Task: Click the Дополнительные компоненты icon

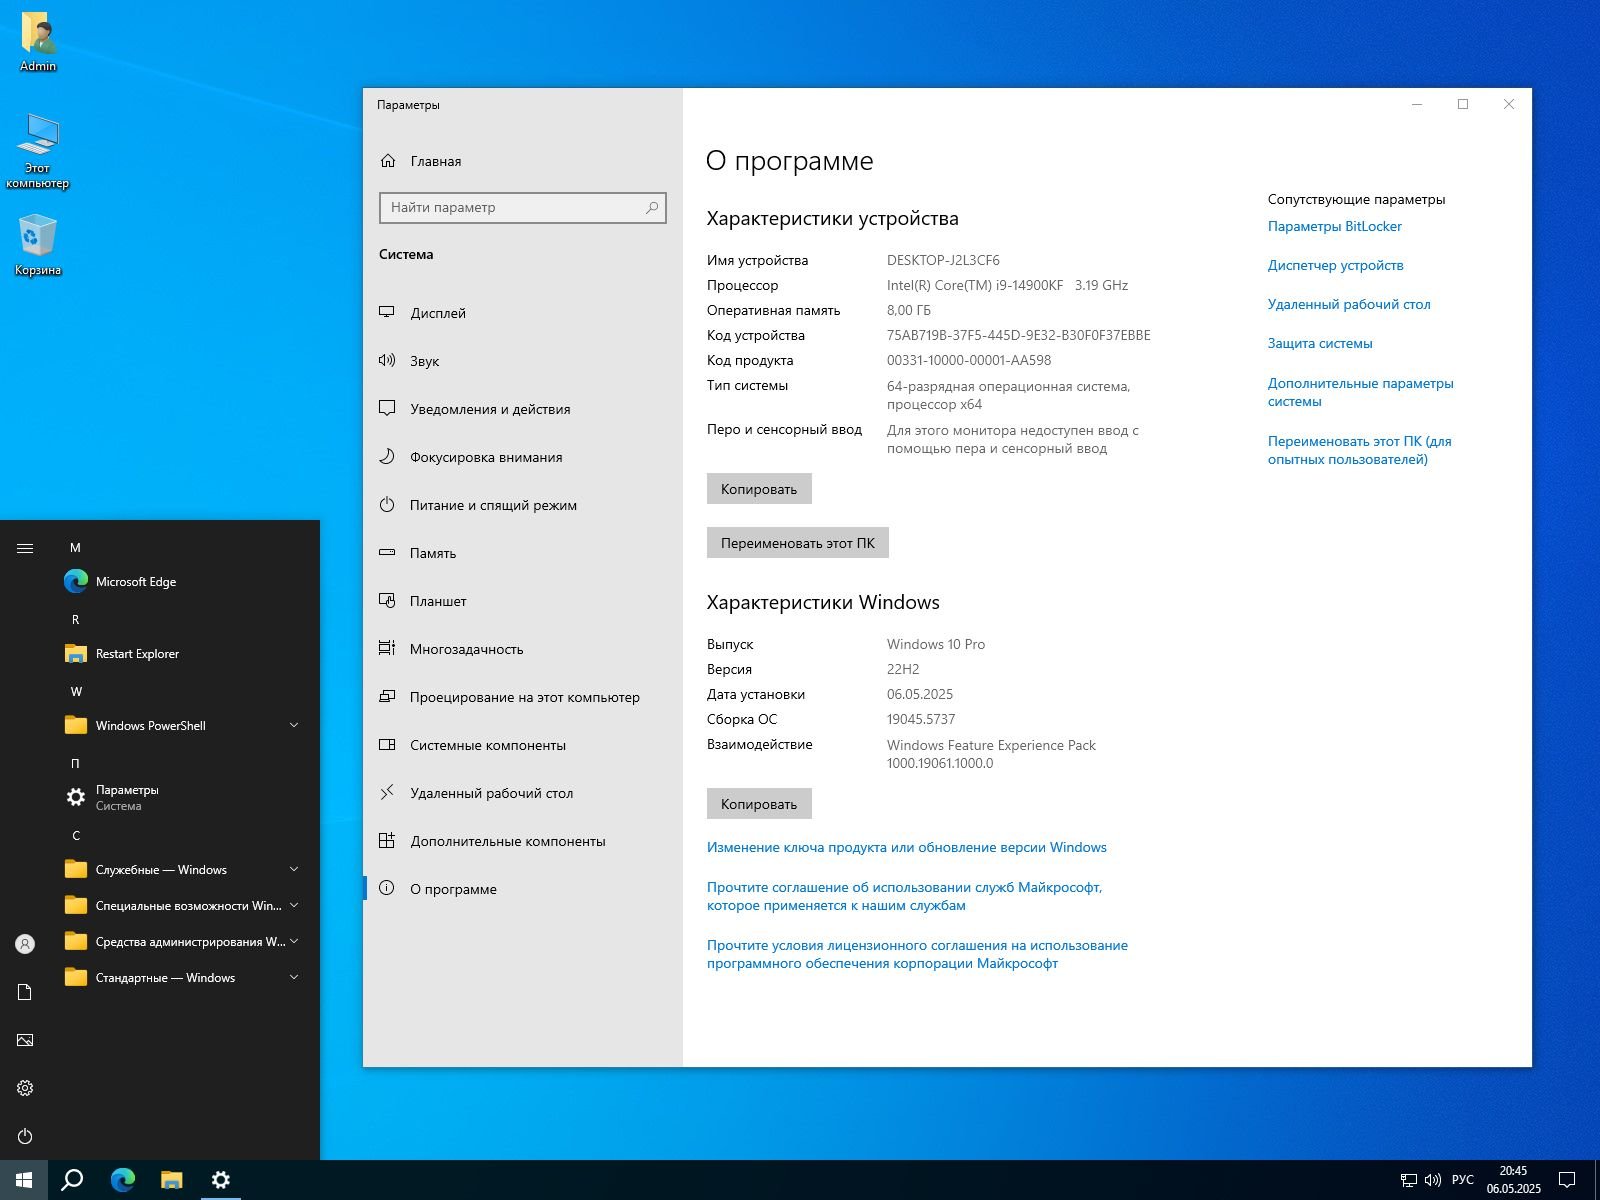Action: (387, 840)
